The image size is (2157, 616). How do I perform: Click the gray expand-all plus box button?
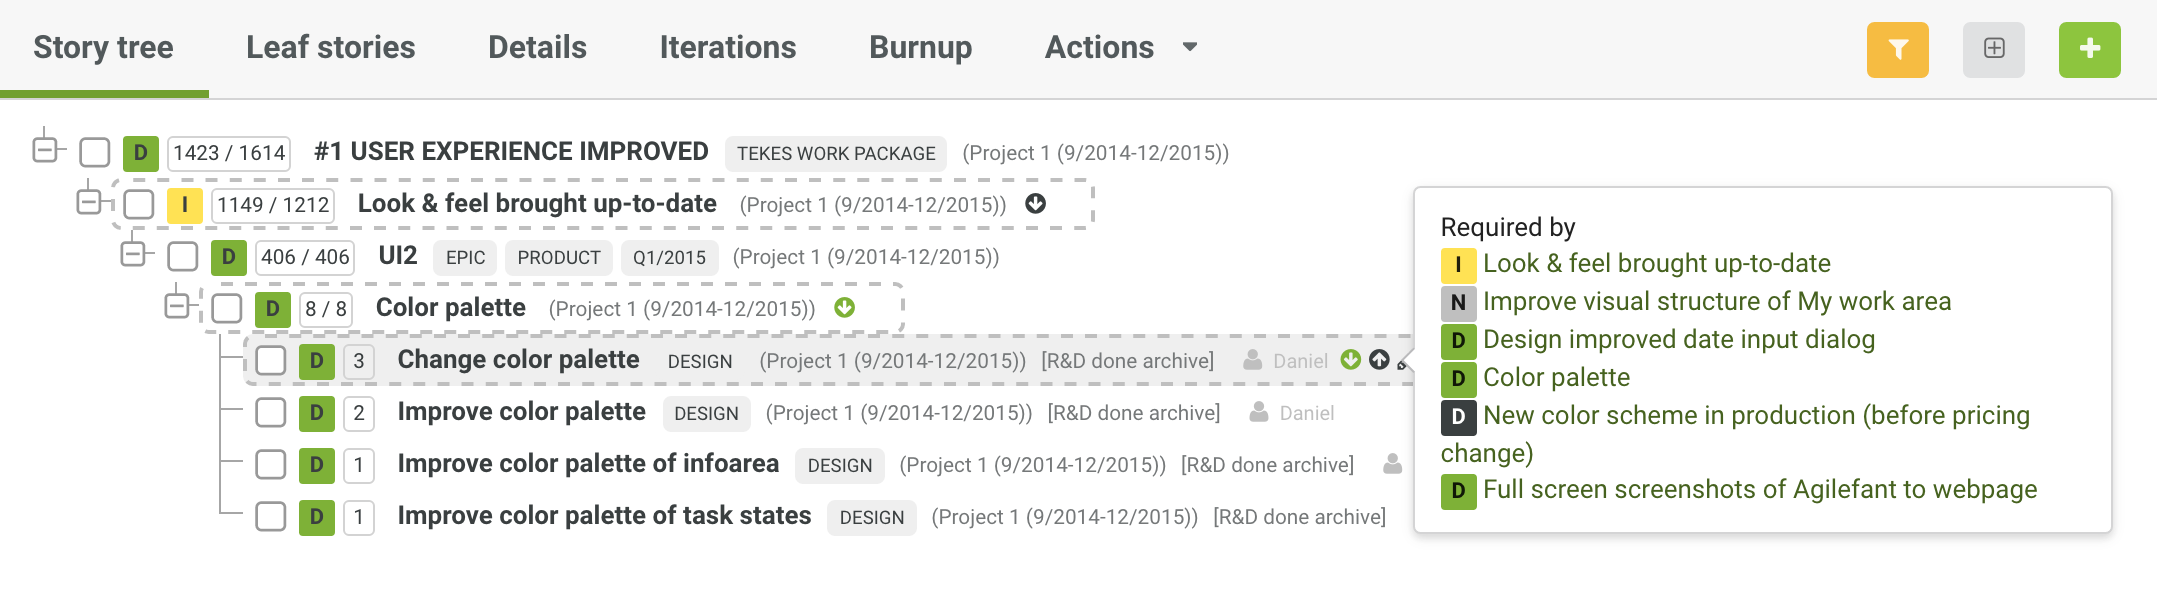click(1993, 49)
